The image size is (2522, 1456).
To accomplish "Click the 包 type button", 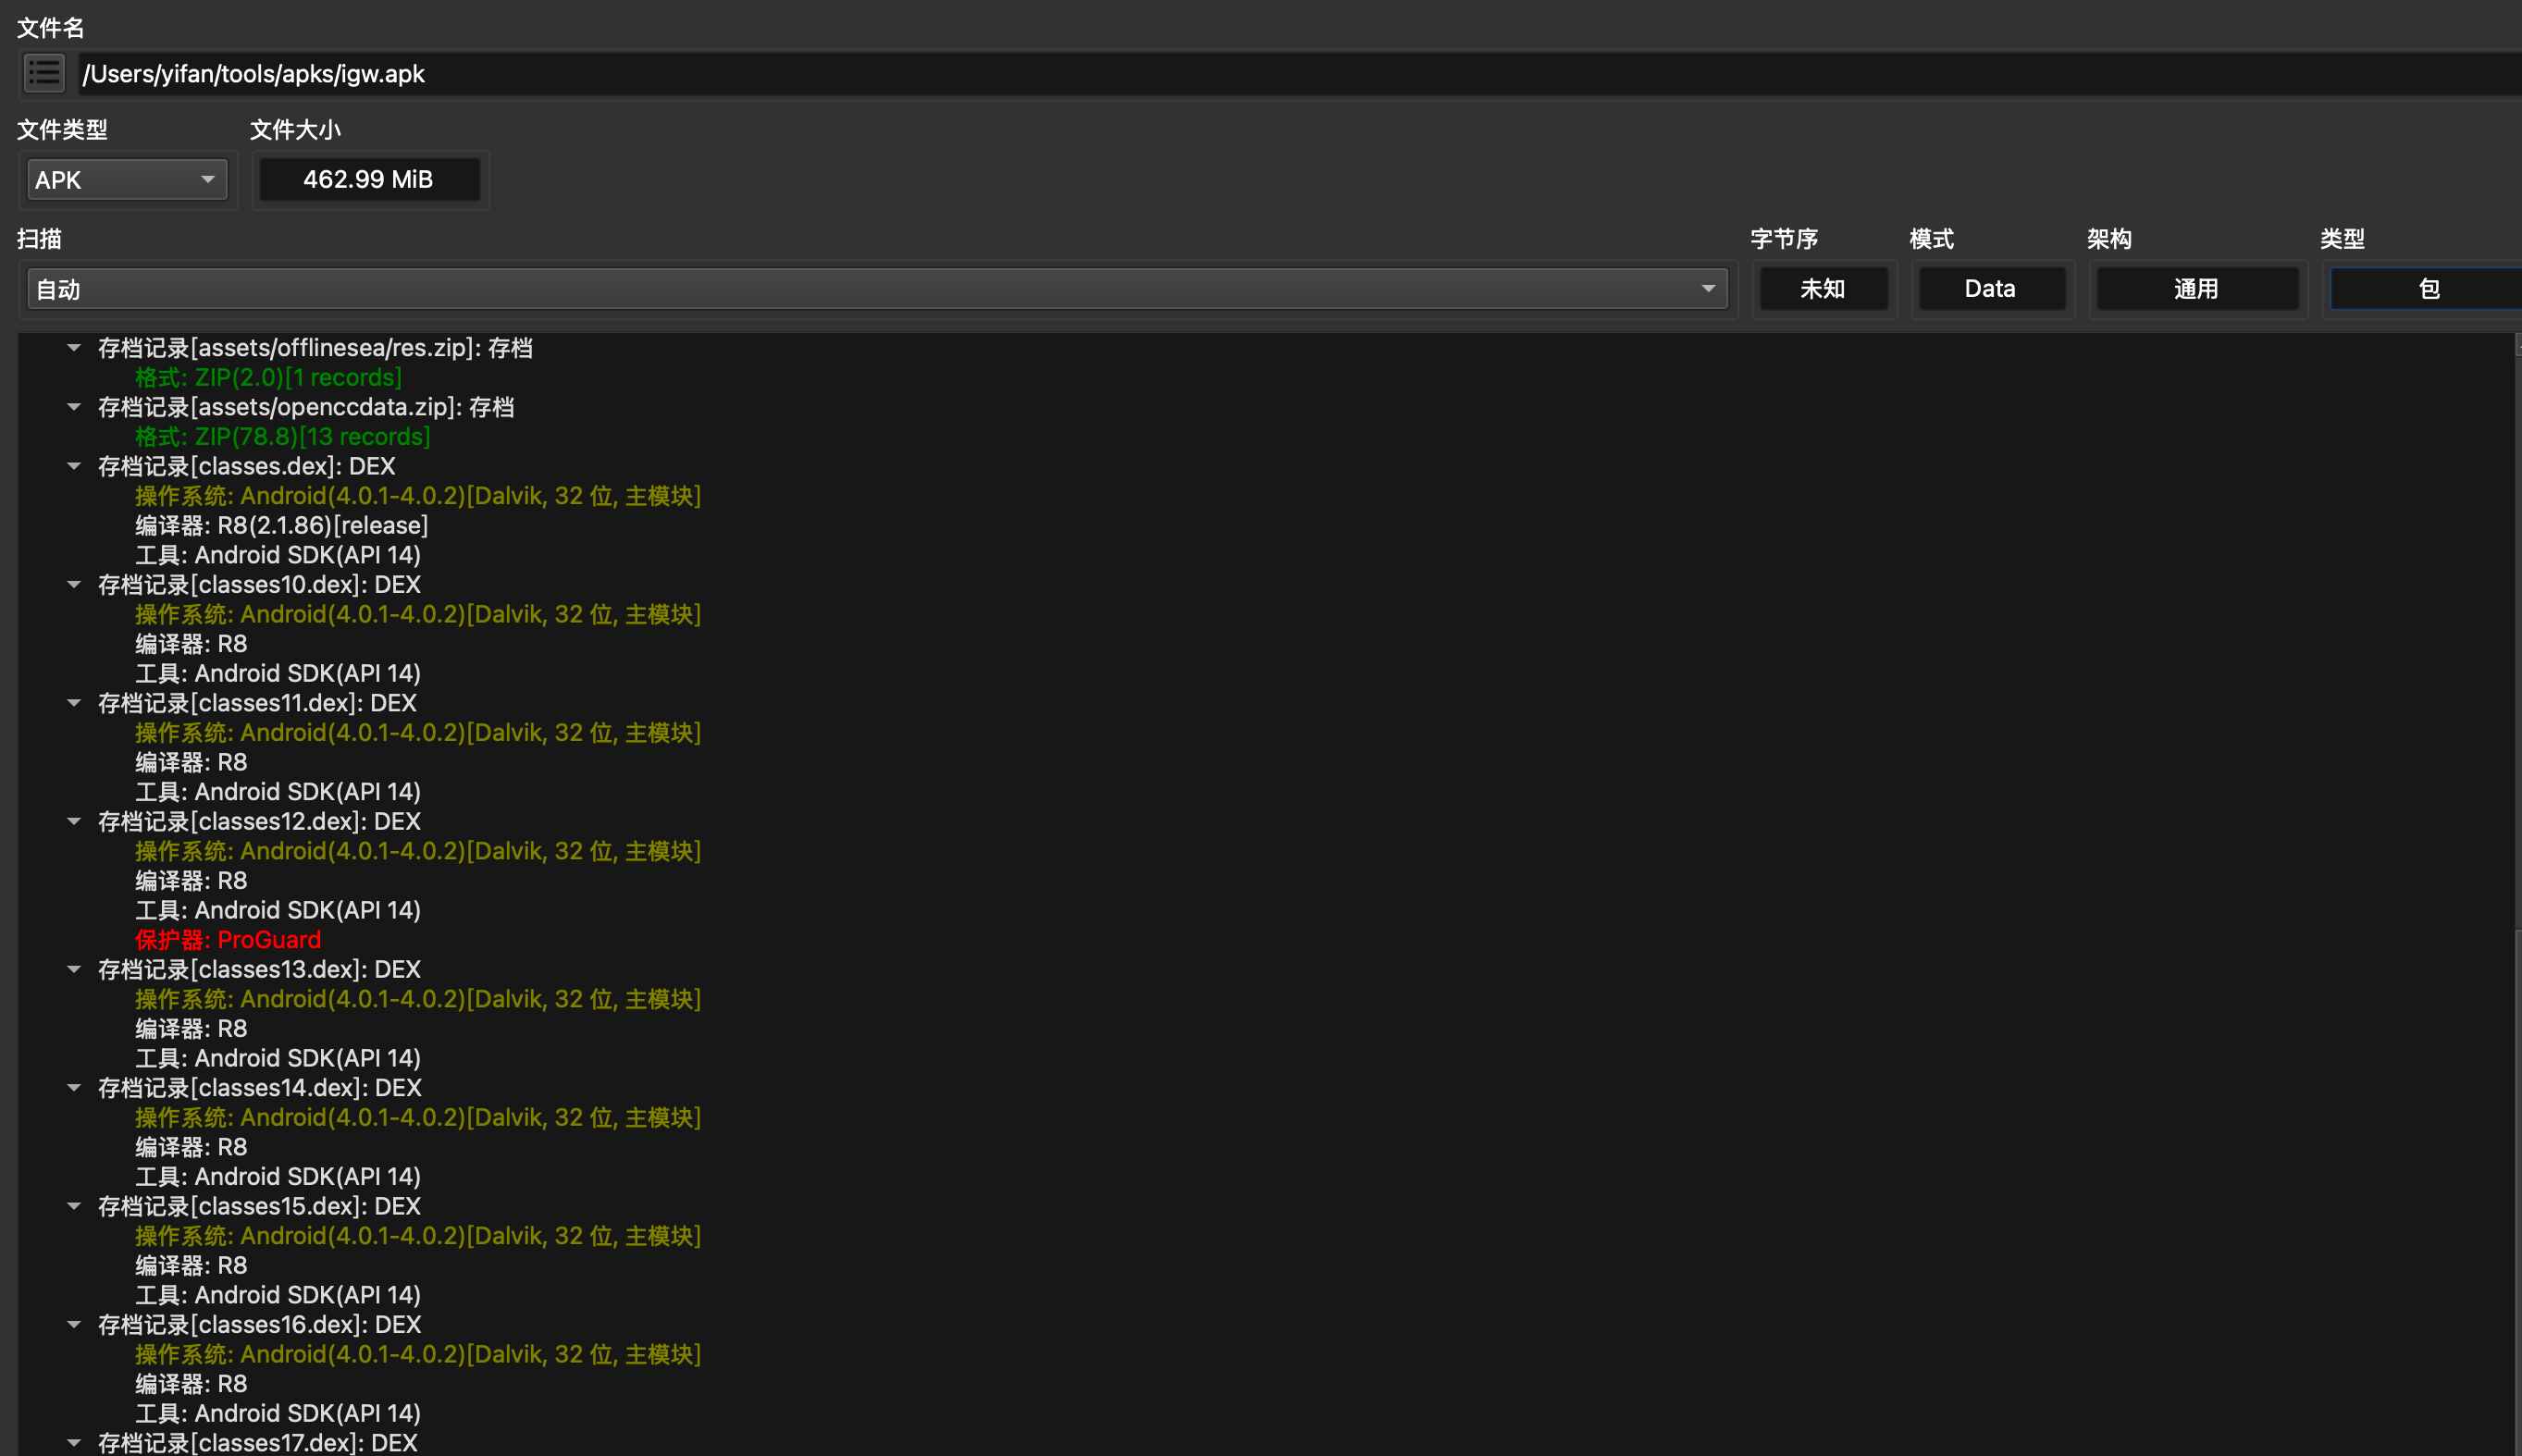I will point(2426,289).
